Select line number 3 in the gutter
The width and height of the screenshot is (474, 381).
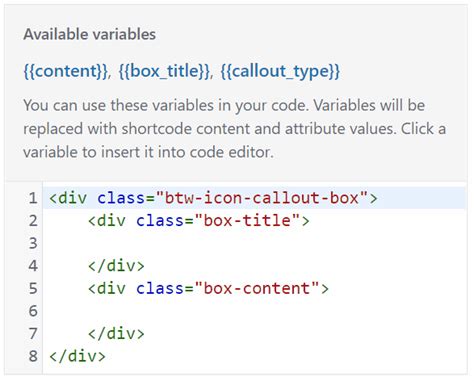[x=33, y=243]
